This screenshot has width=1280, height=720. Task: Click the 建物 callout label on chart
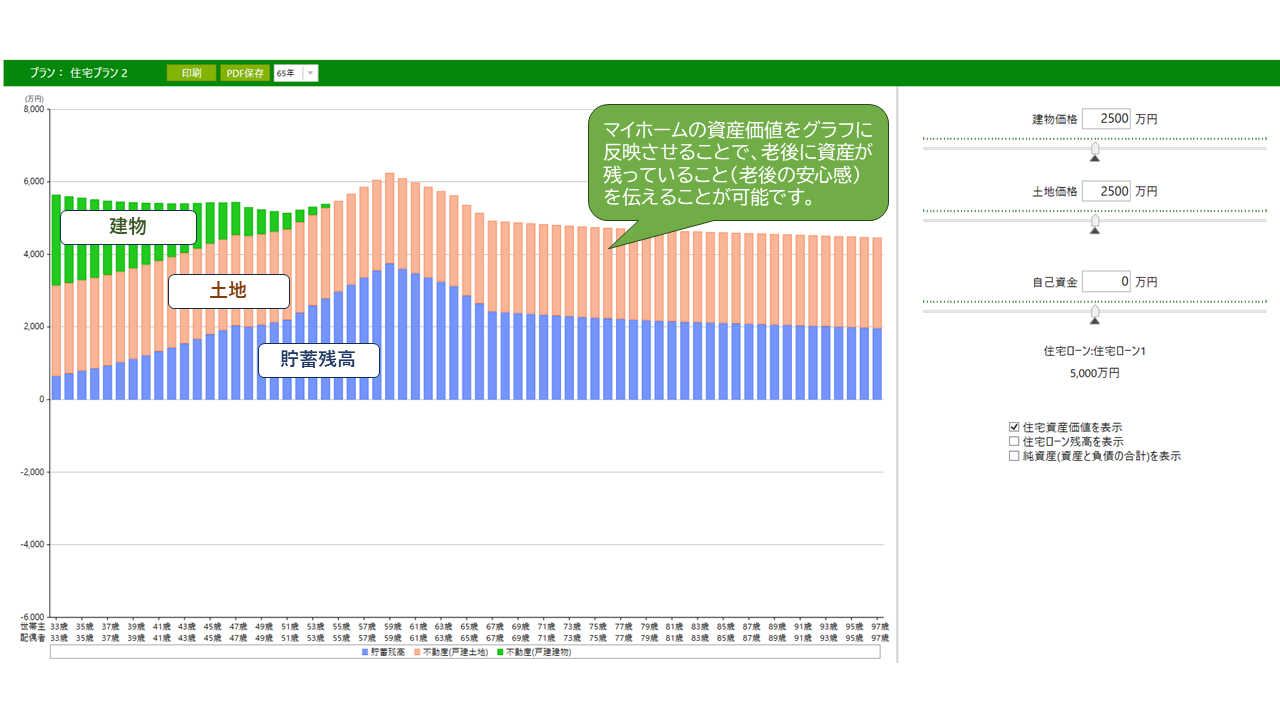128,227
